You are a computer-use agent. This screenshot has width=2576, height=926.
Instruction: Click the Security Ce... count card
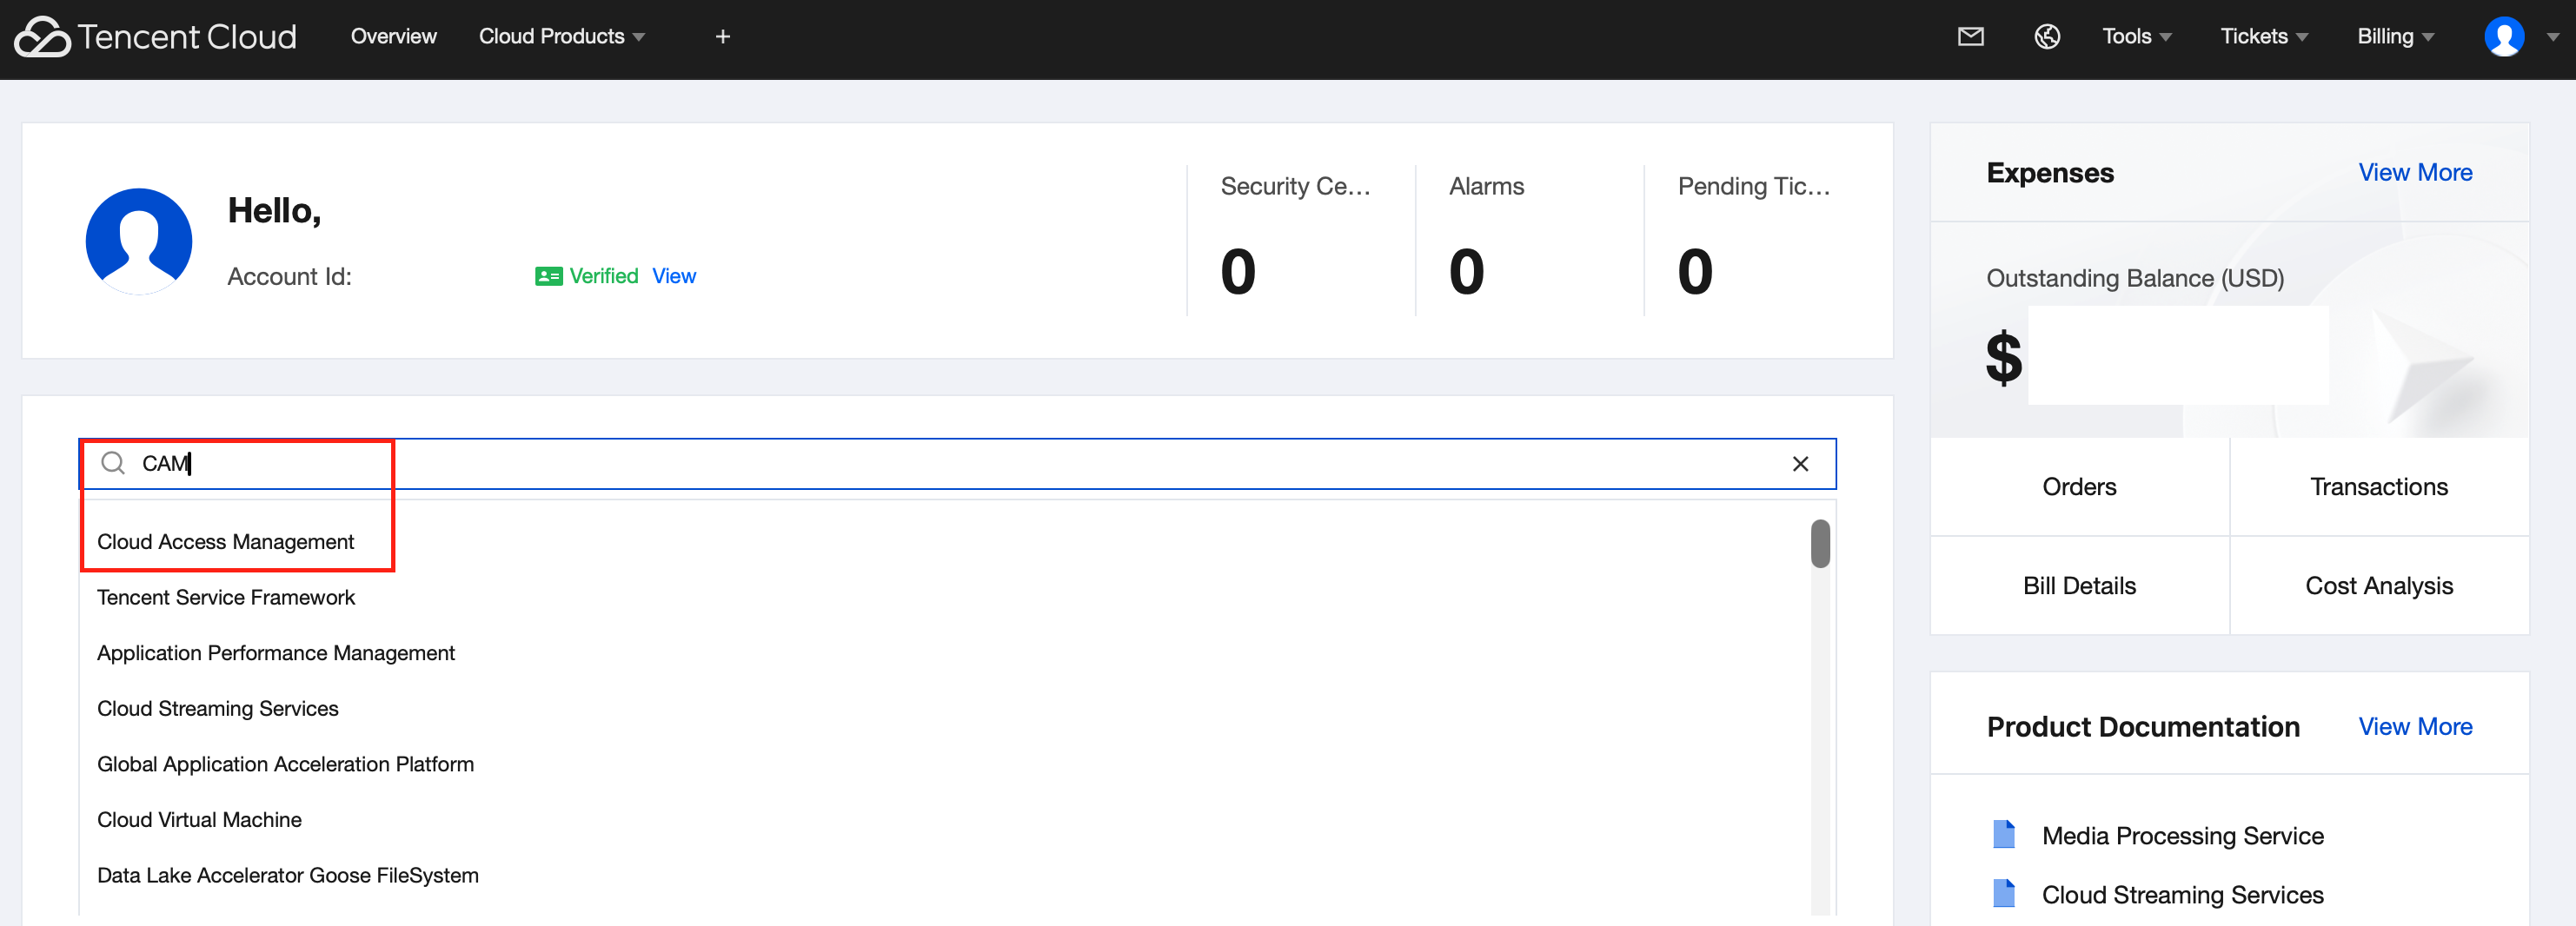click(1300, 240)
